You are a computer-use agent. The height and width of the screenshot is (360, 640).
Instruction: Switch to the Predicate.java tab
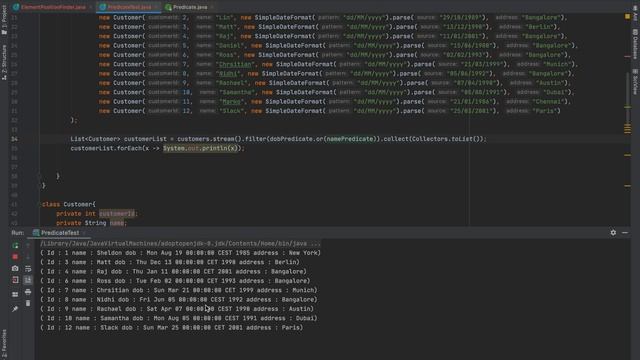click(x=190, y=7)
